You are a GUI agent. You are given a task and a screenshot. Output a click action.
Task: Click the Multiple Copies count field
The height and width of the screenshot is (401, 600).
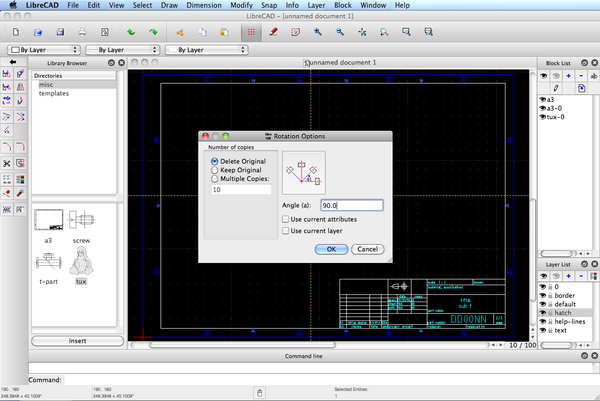click(x=241, y=189)
